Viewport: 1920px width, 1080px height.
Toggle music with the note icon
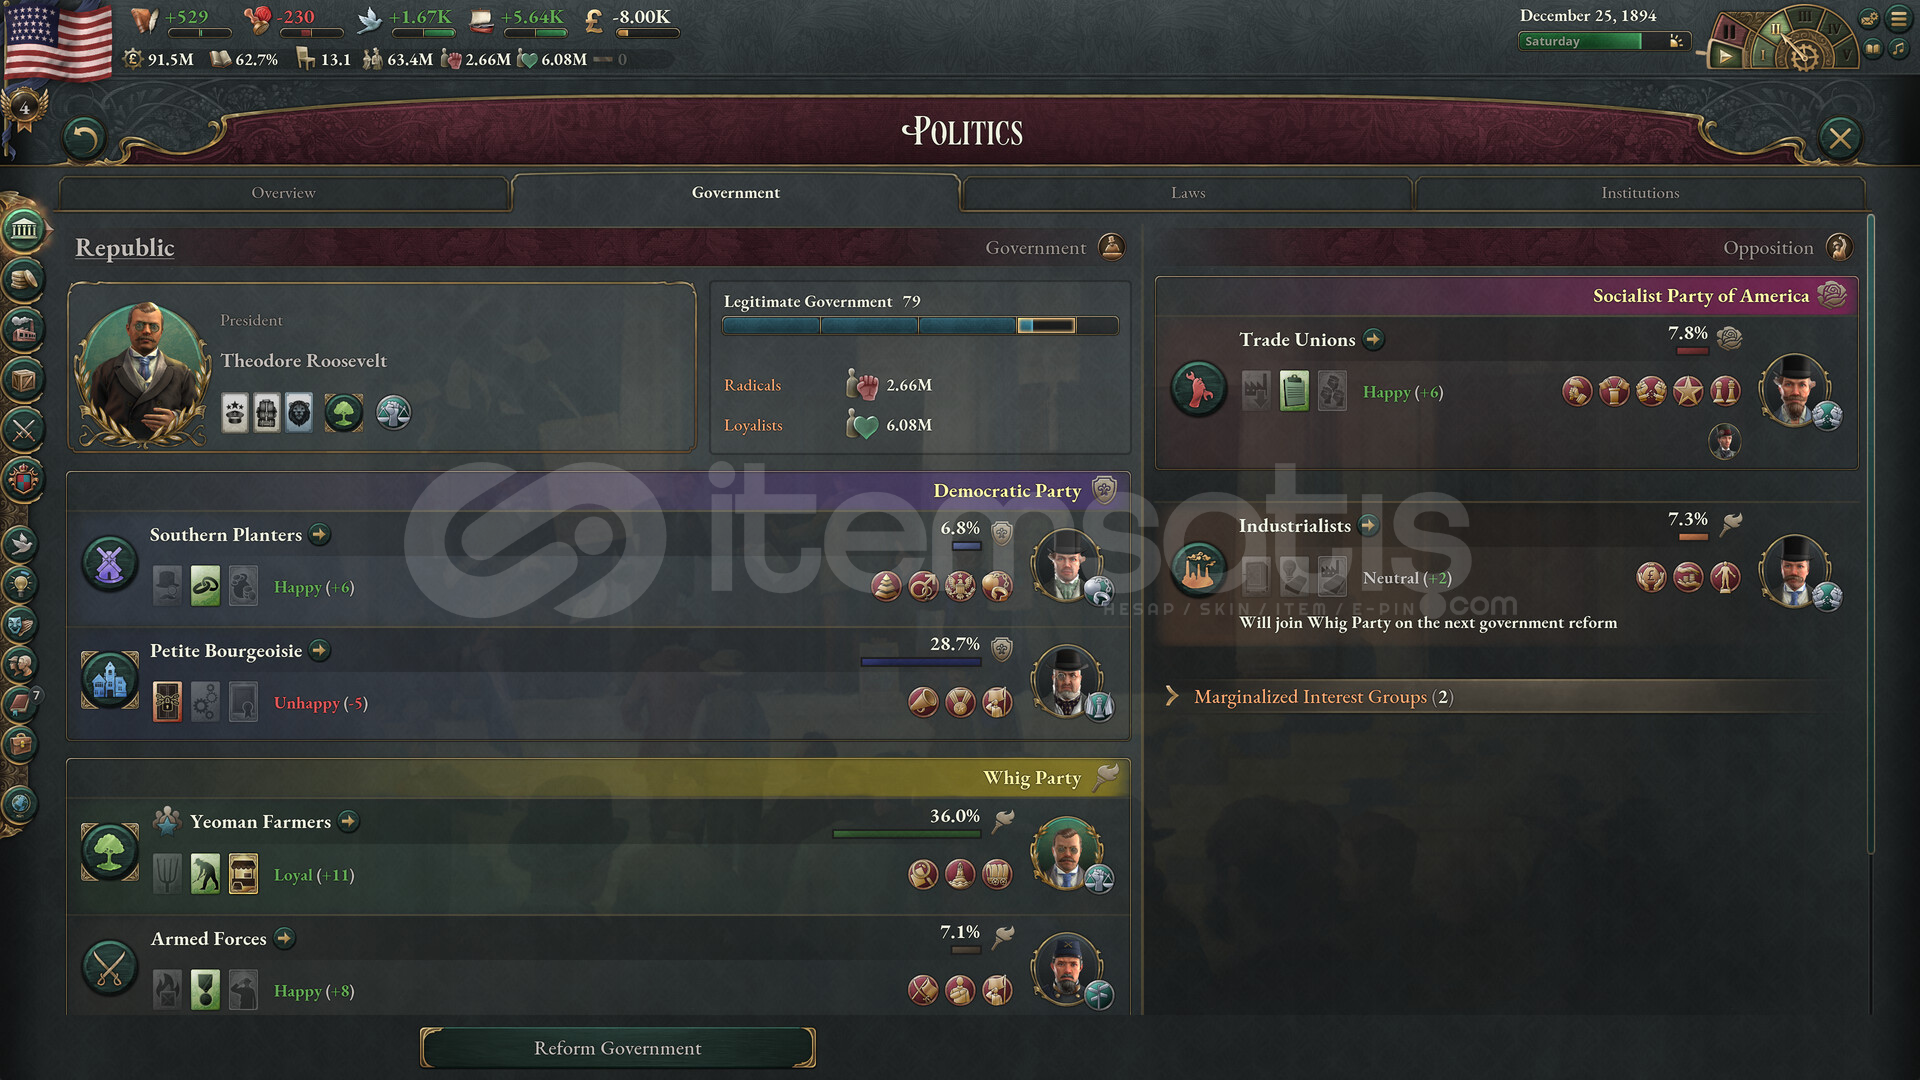pyautogui.click(x=1898, y=49)
